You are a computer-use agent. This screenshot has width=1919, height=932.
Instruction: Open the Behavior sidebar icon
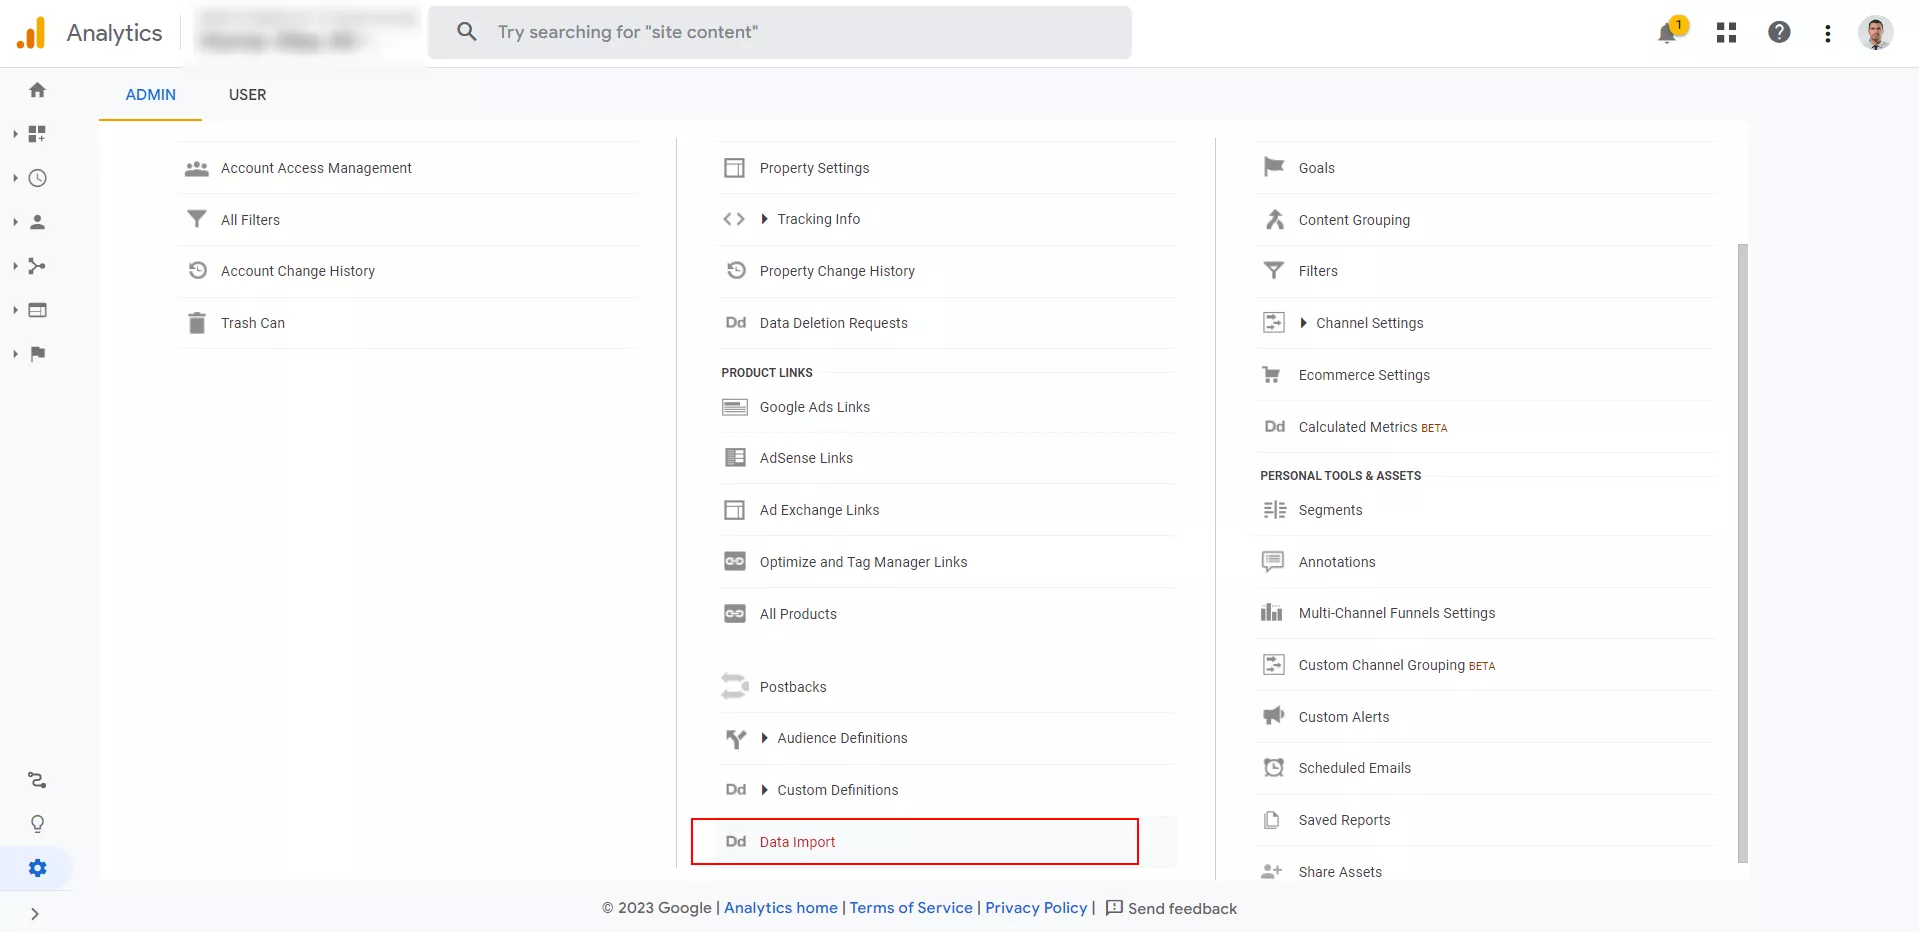[37, 310]
